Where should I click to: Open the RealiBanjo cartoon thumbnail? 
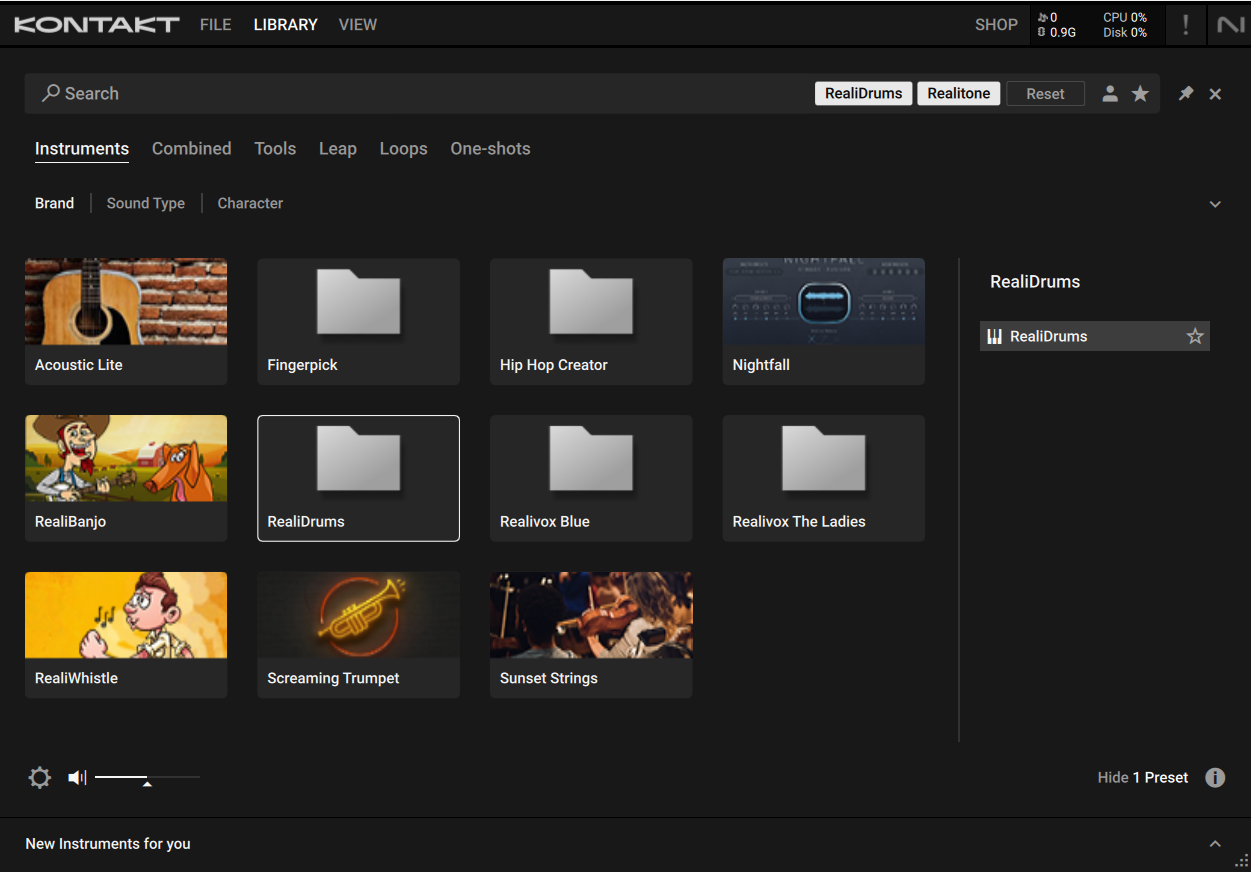(x=126, y=458)
